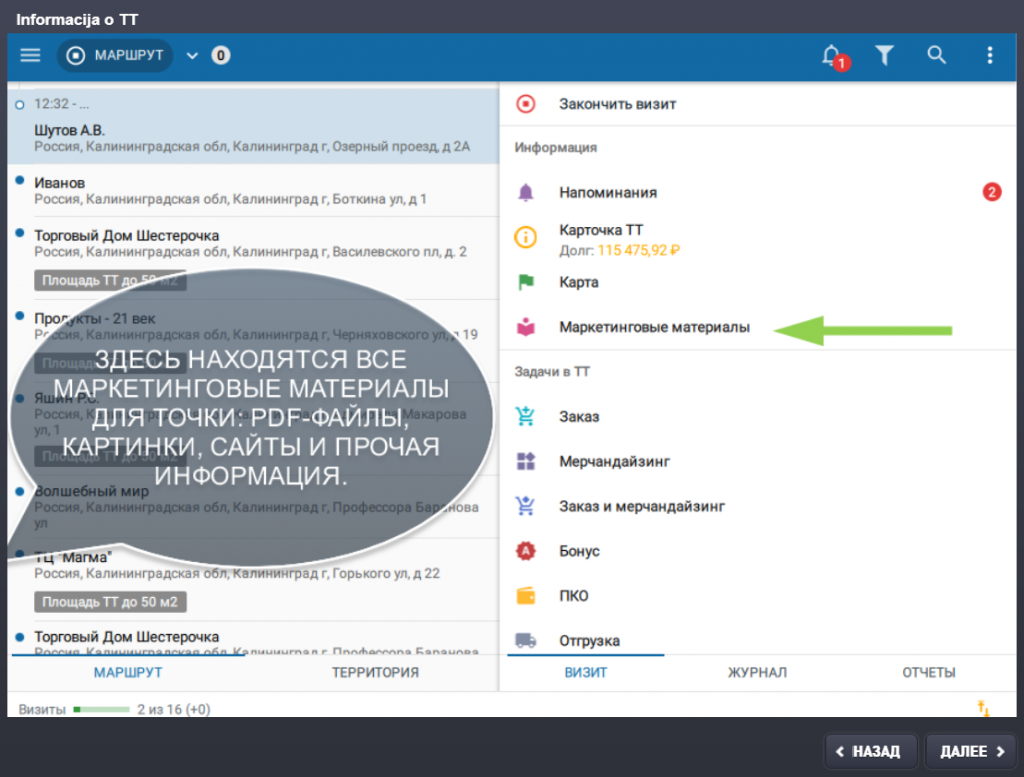This screenshot has width=1024, height=777.
Task: Switch to the МАРШРУТ tab
Action: pos(128,673)
